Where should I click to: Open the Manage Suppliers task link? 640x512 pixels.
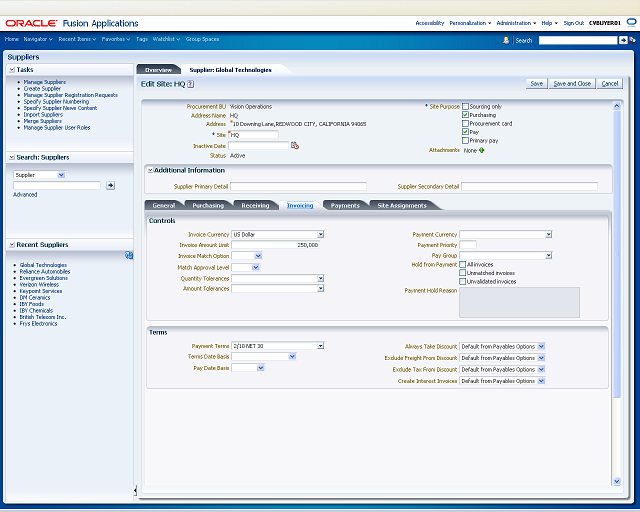(44, 82)
